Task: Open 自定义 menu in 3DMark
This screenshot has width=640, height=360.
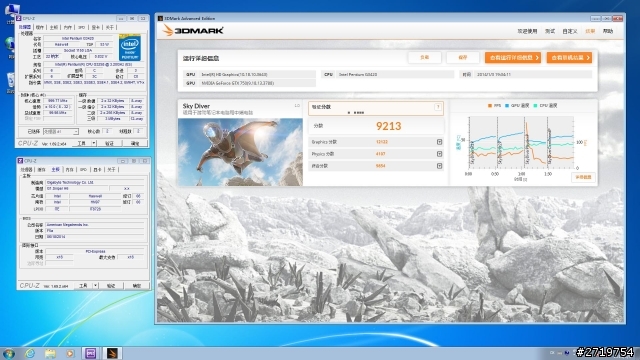Action: pyautogui.click(x=570, y=31)
